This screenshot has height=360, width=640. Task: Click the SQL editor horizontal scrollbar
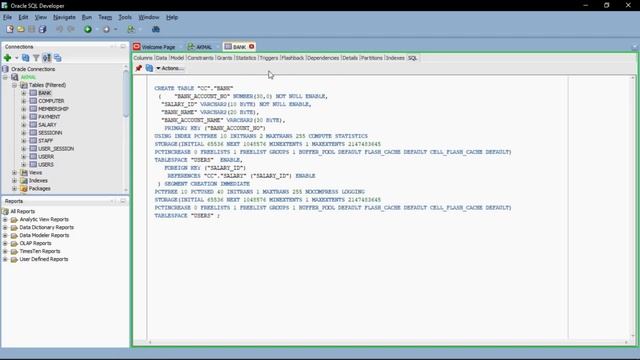point(388,342)
